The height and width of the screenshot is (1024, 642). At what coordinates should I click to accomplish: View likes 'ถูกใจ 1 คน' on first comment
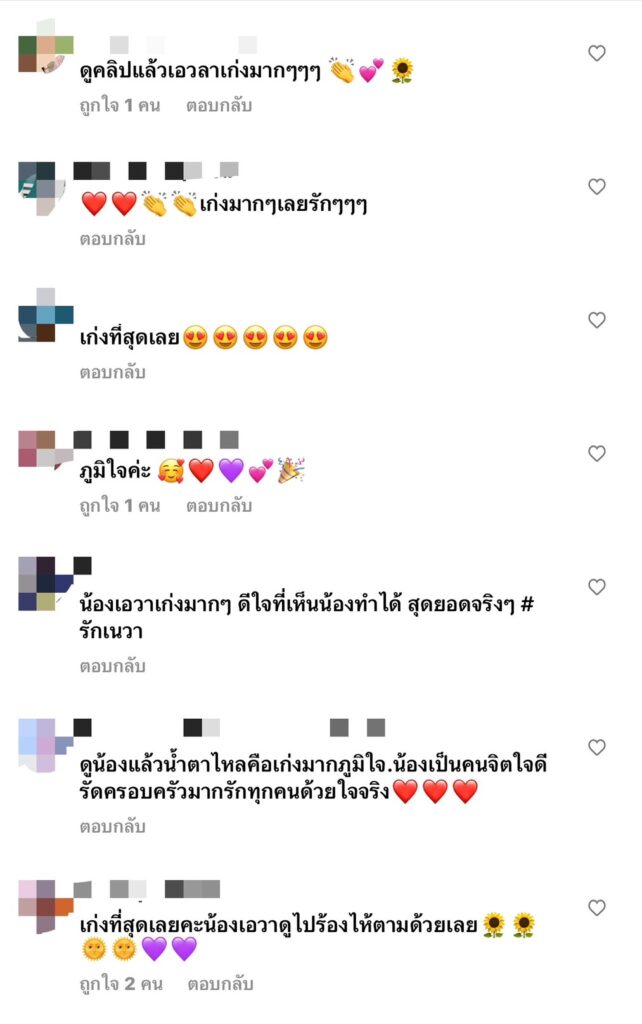coord(120,105)
